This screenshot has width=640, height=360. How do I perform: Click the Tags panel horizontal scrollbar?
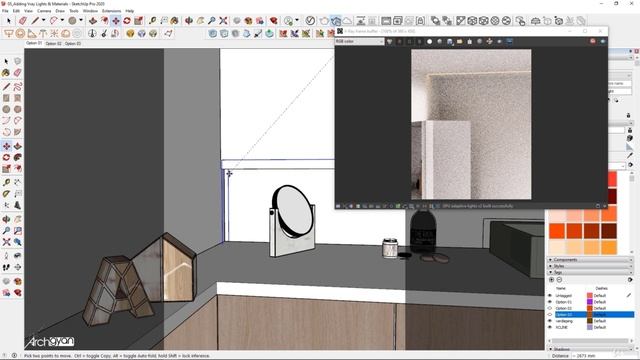tap(590, 341)
